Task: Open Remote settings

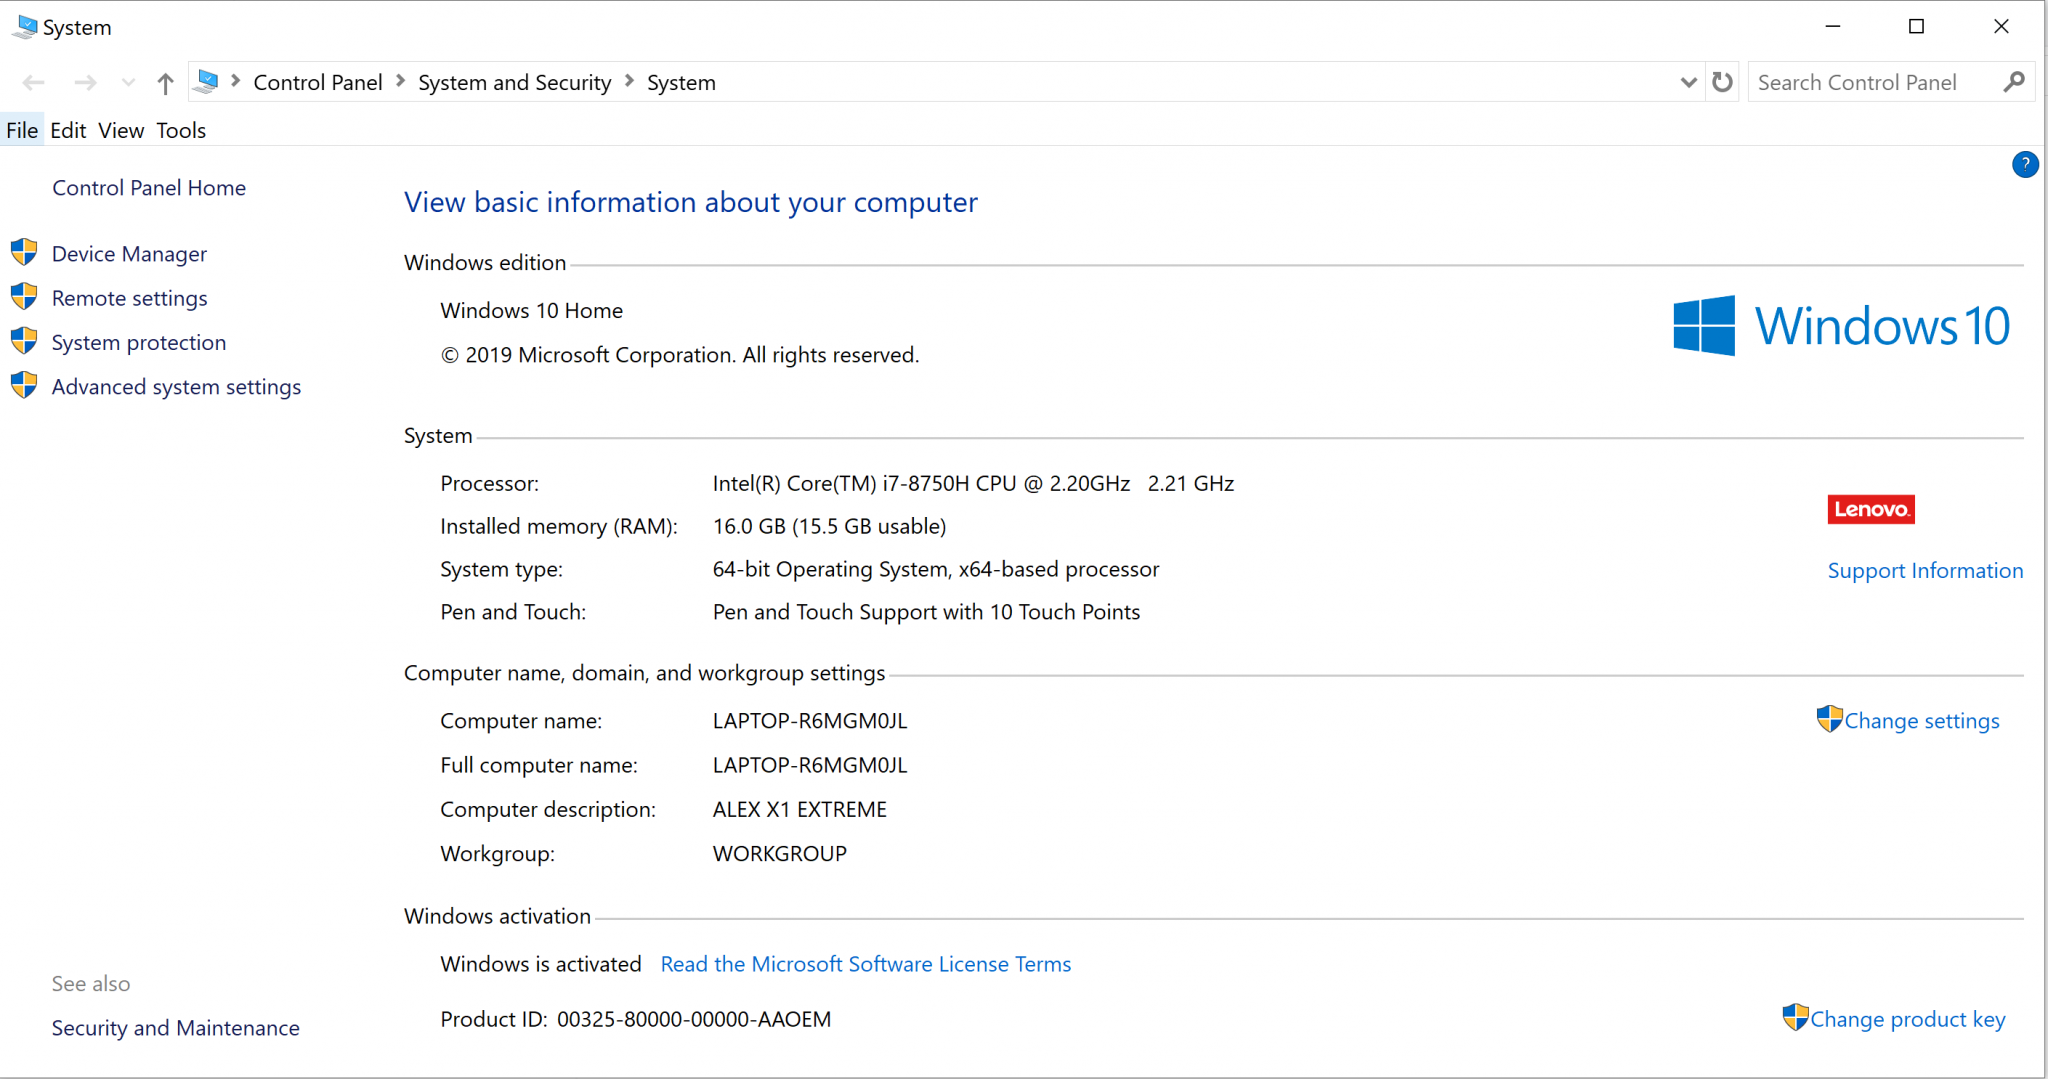Action: (129, 298)
